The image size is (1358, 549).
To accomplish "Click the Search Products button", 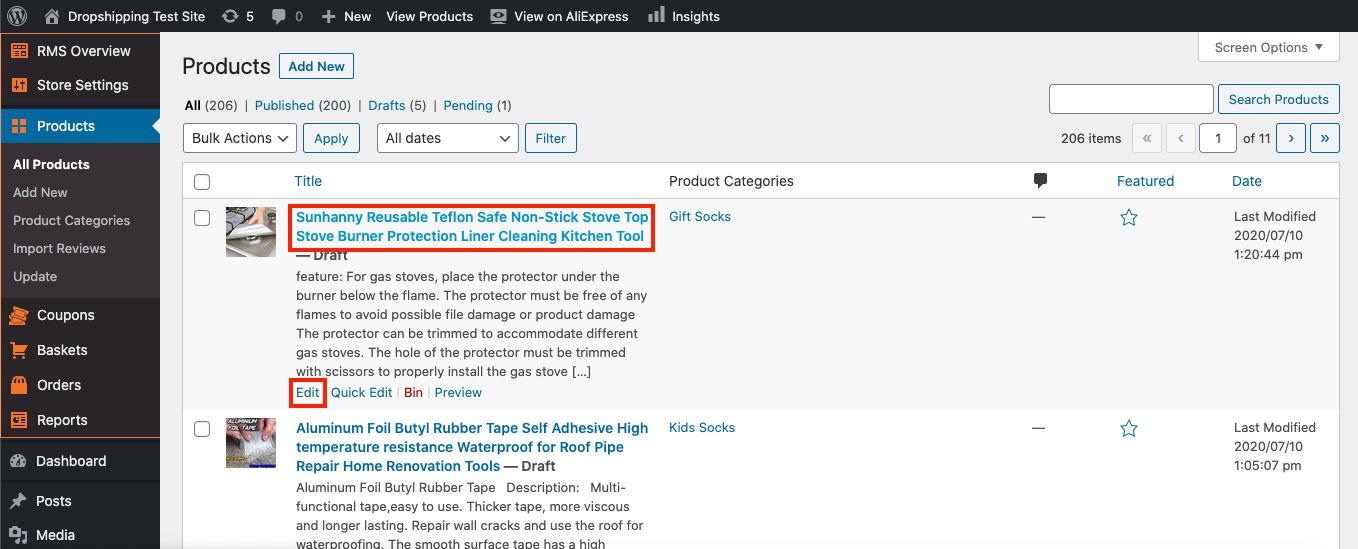I will (x=1278, y=99).
